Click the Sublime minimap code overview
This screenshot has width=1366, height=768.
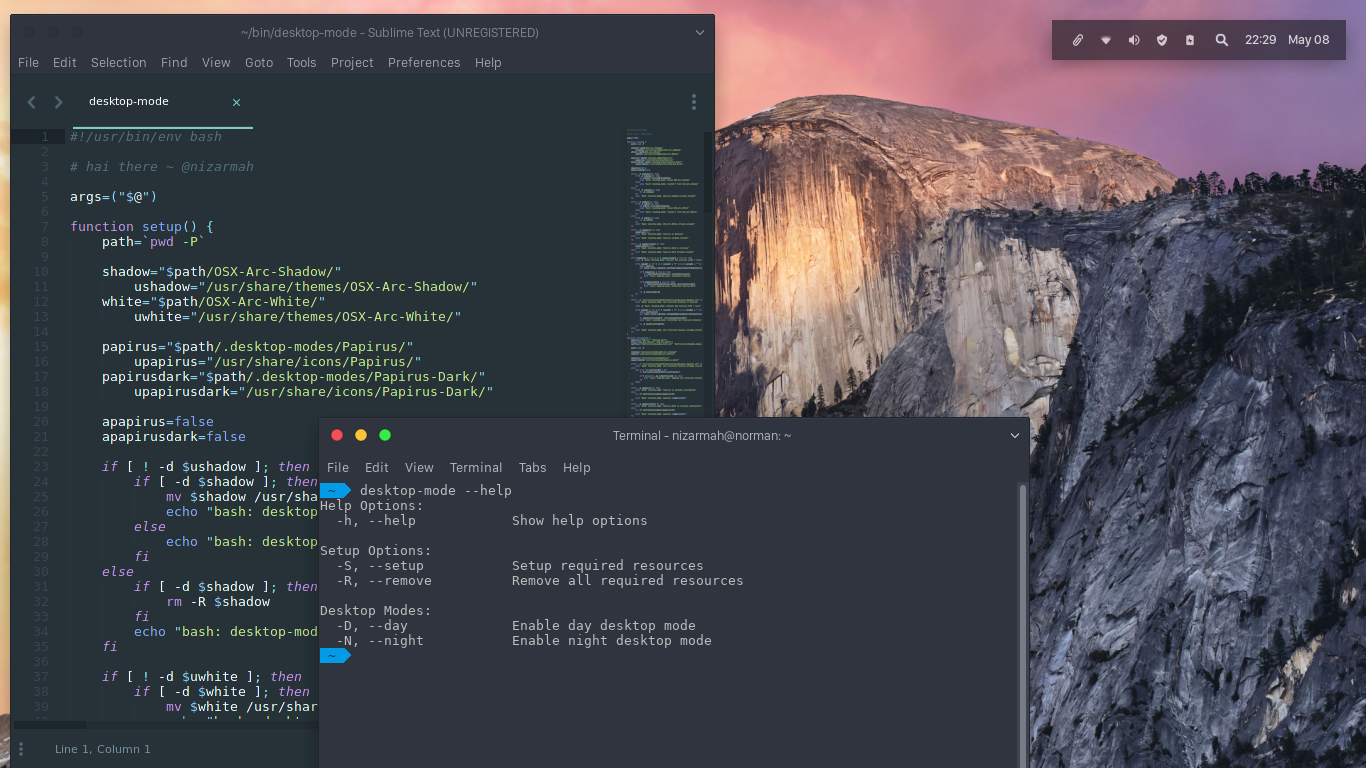pyautogui.click(x=664, y=275)
